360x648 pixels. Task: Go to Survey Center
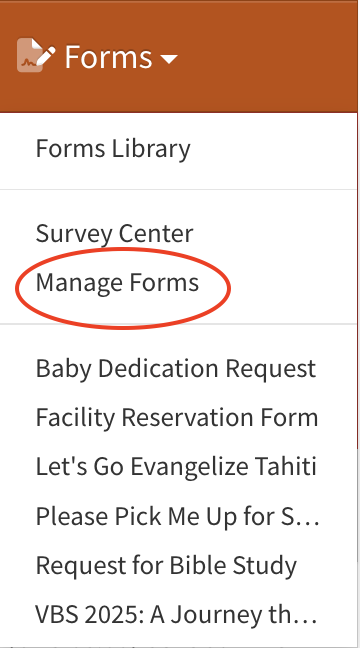pos(114,233)
